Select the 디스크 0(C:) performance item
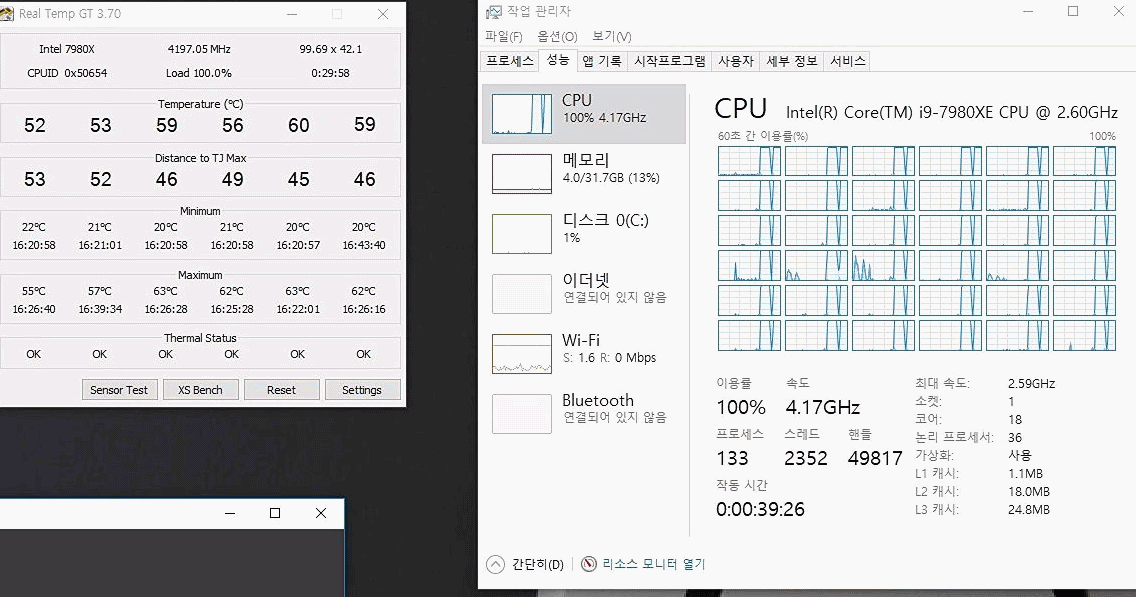The image size is (1136, 597). coord(584,233)
